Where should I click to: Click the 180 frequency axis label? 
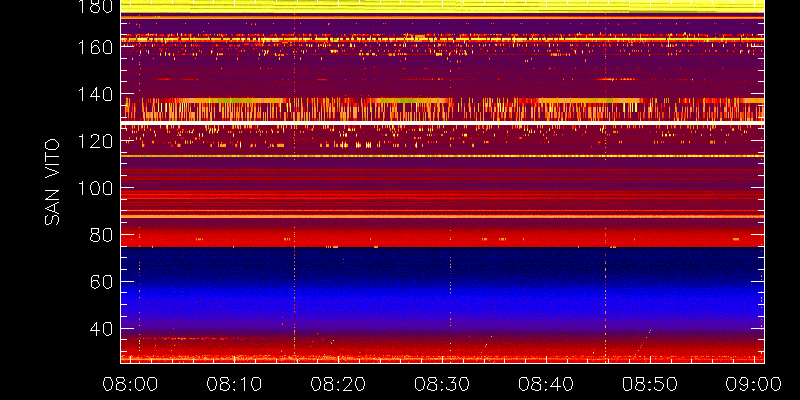tap(94, 6)
